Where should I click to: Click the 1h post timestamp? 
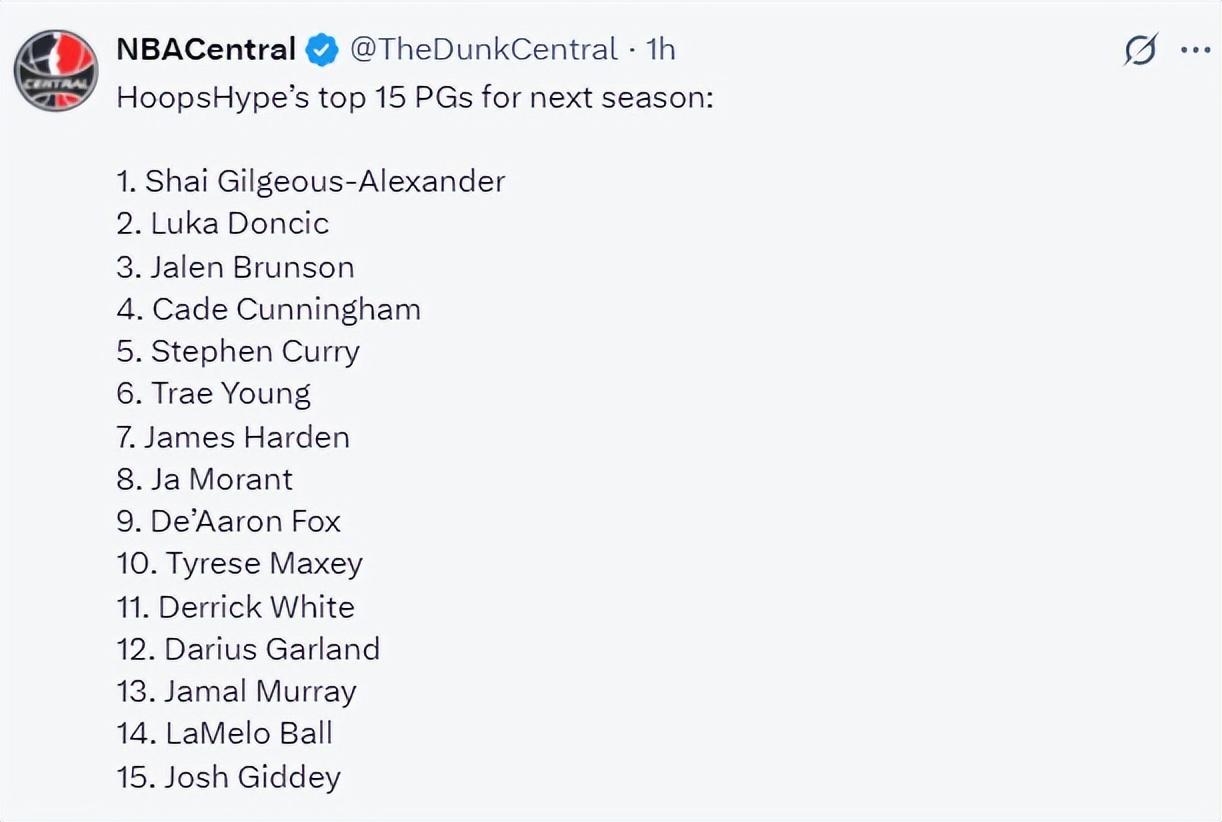click(661, 49)
